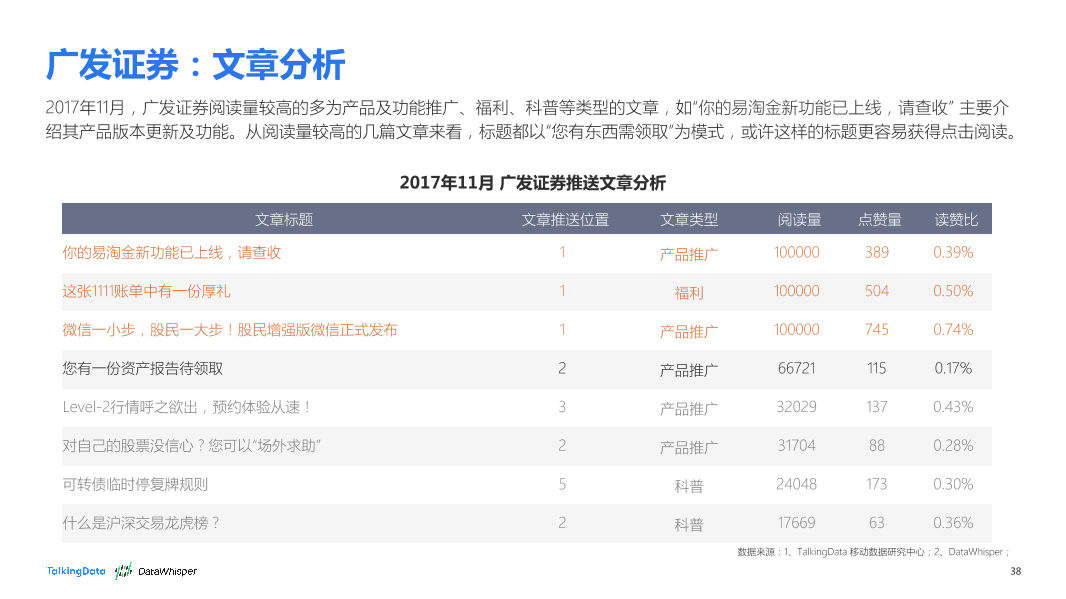
Task: Click push position 5 in 可转债 row
Action: (562, 485)
